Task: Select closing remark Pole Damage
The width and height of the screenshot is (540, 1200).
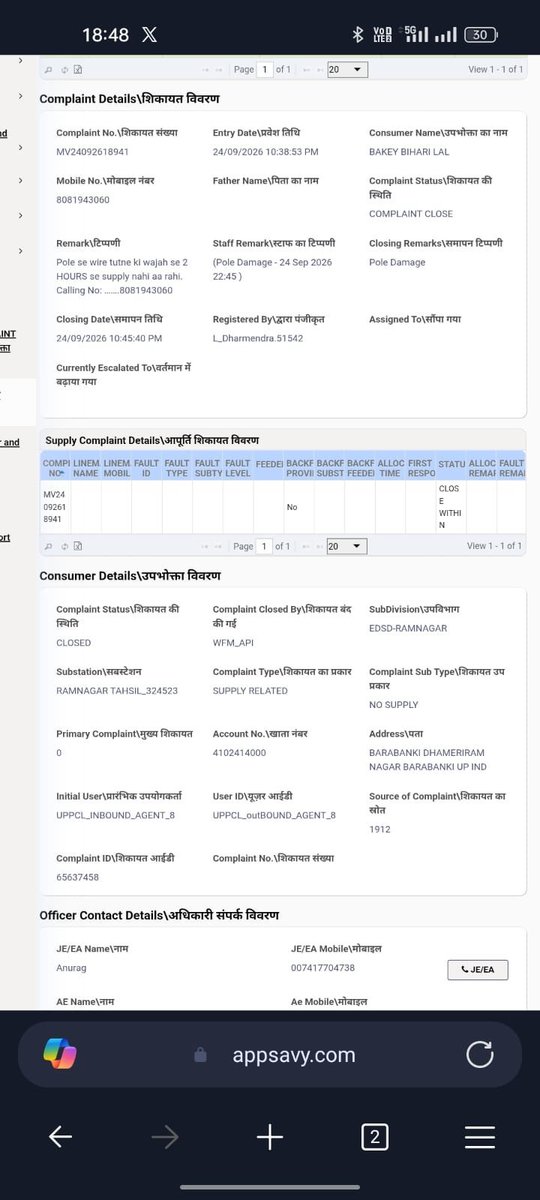Action: pyautogui.click(x=397, y=262)
